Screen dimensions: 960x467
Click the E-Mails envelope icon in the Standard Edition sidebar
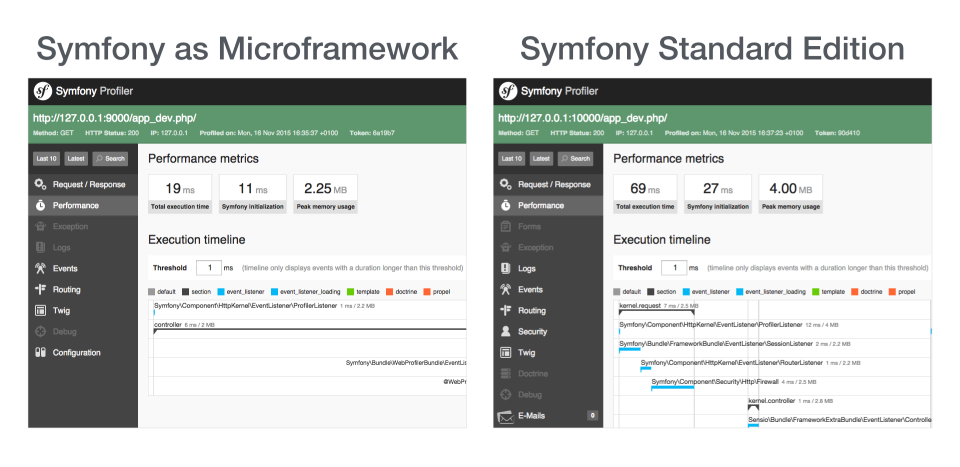point(506,415)
